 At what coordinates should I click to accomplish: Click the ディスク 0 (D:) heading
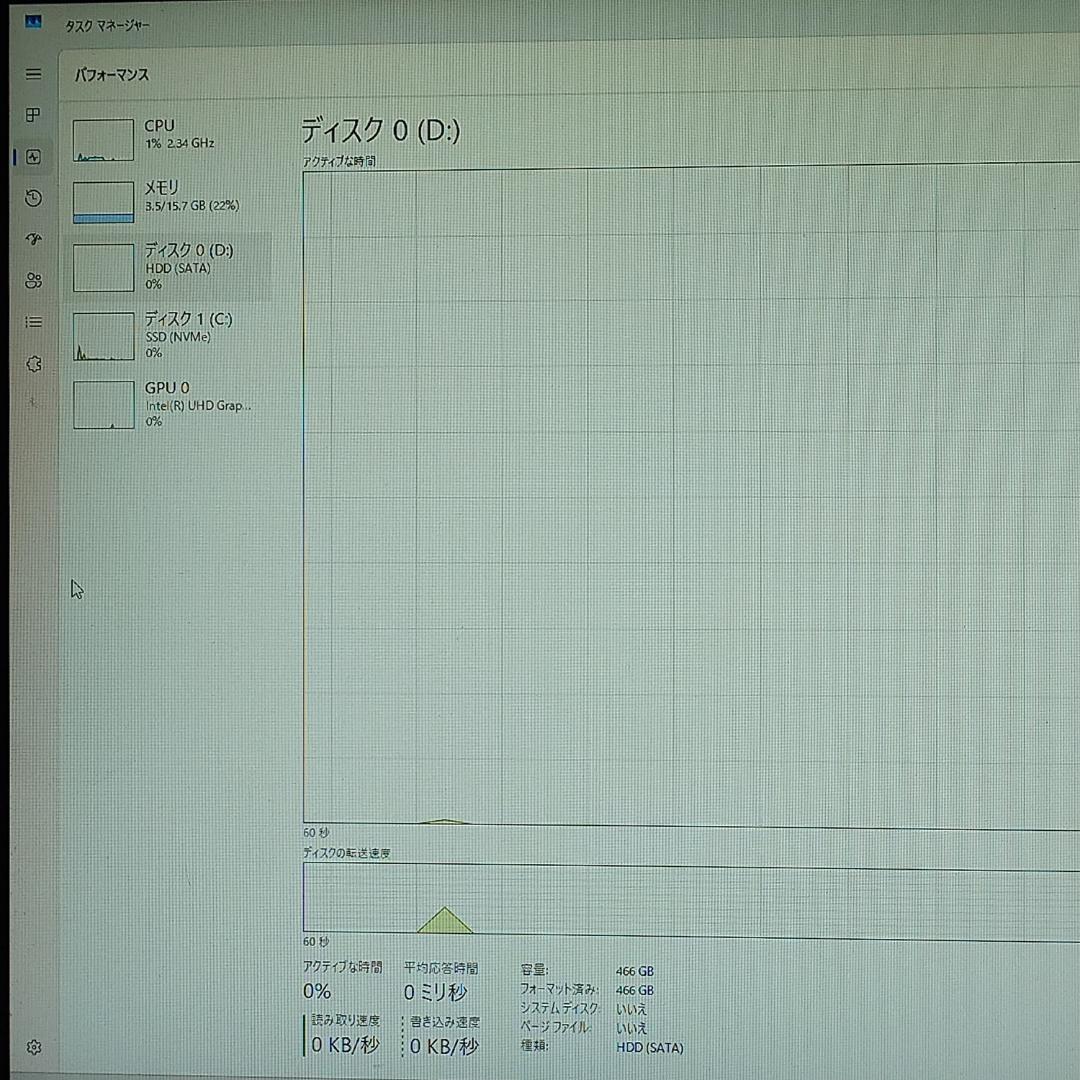380,130
